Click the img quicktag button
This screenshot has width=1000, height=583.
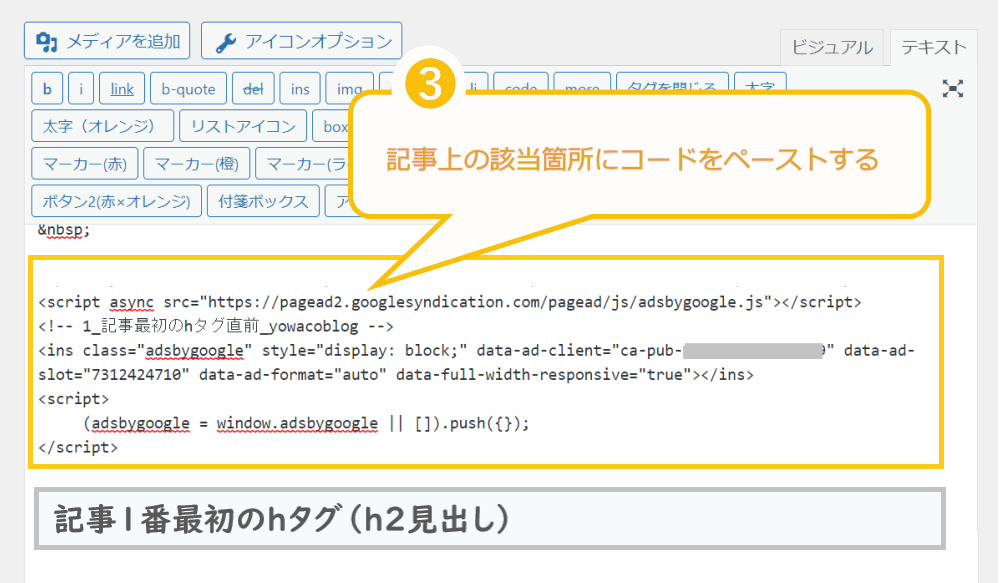pos(348,89)
